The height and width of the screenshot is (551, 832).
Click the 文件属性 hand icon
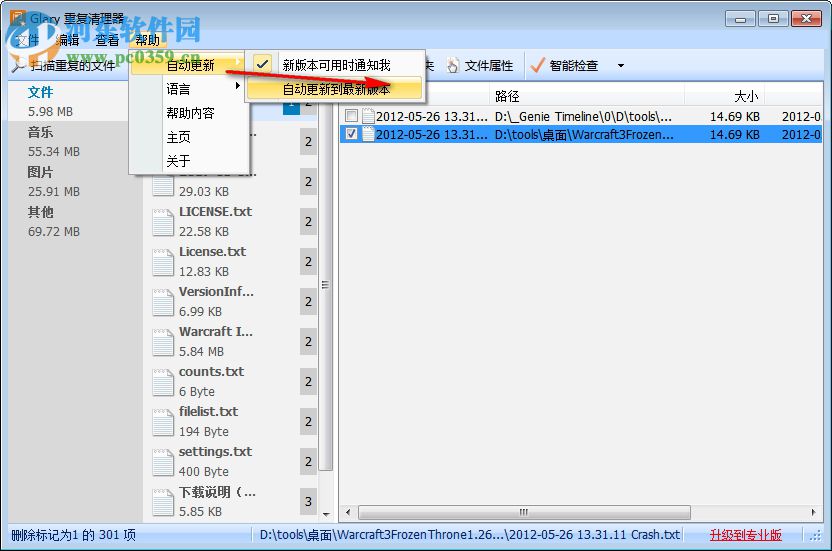tap(453, 65)
